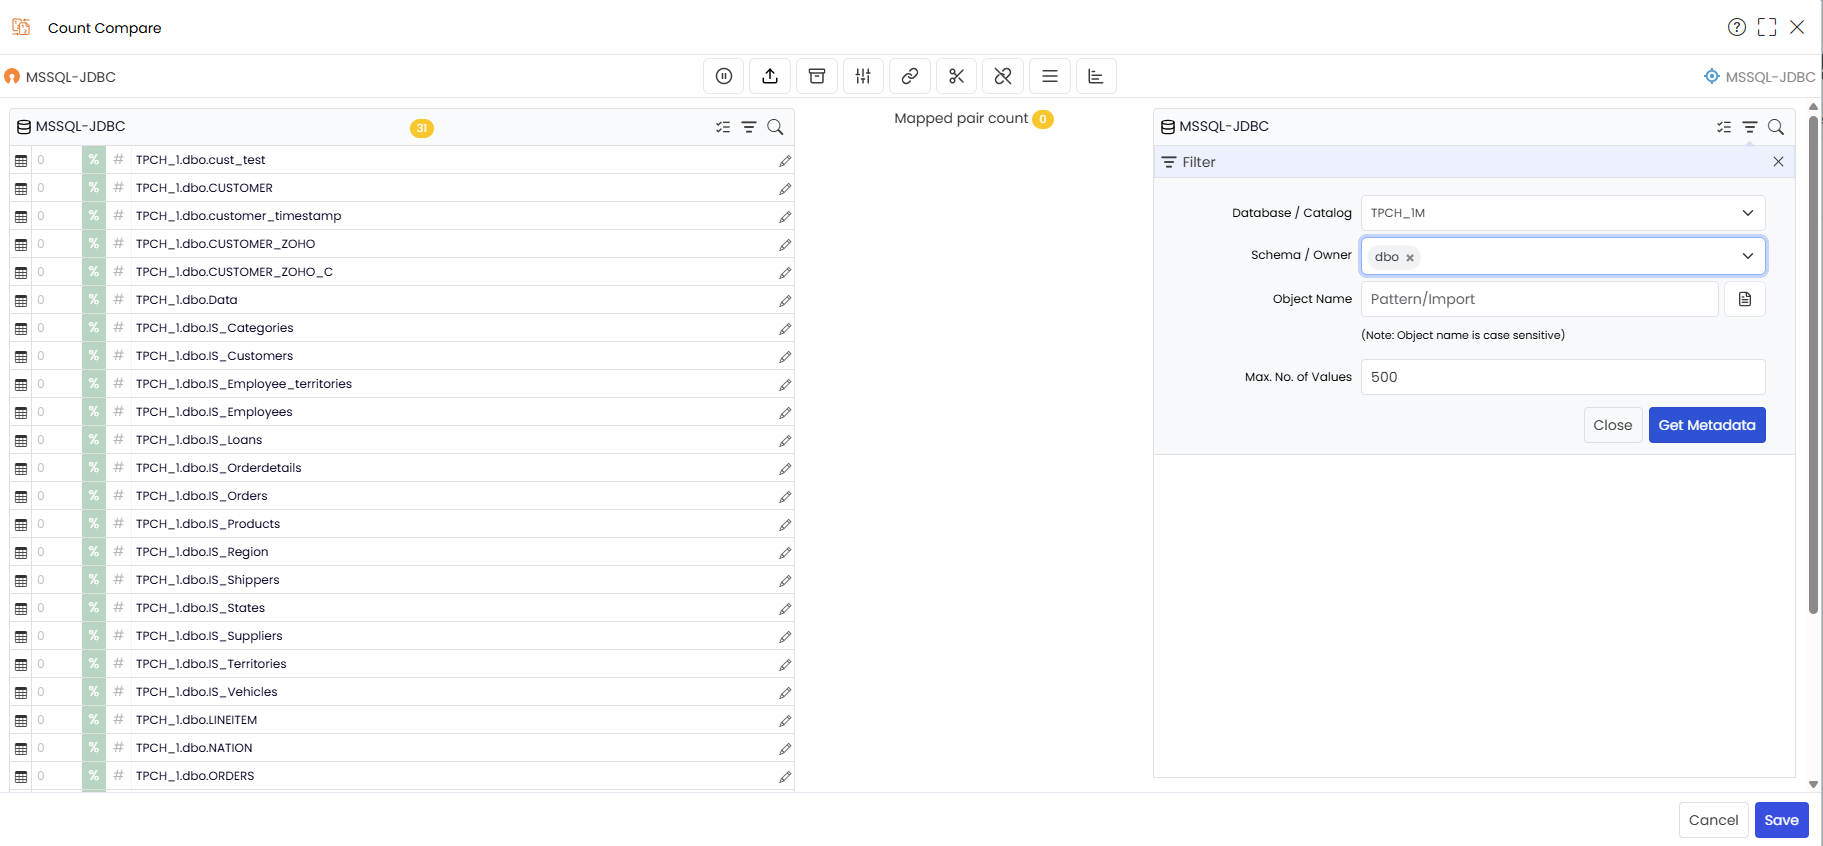The image size is (1823, 846).
Task: Click hash toggle for TPCH_1.dbo.IS_Suppliers
Action: [x=118, y=636]
